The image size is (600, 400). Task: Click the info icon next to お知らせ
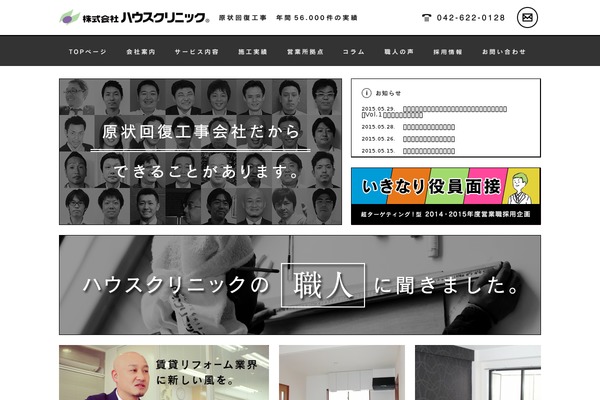click(x=366, y=93)
